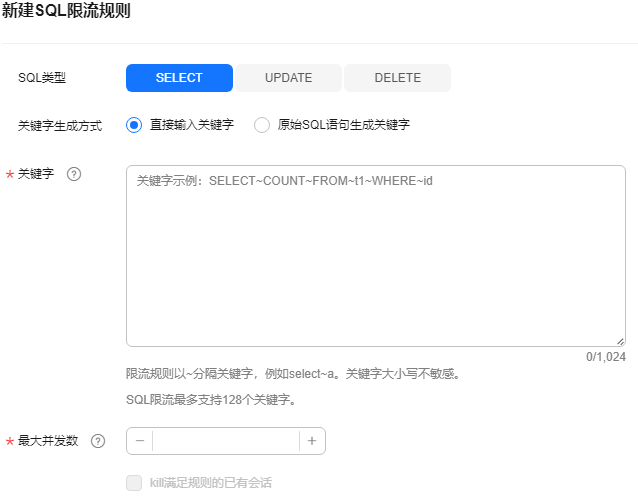Click the 关键字生成方式 field label
This screenshot has height=501, width=638.
[x=60, y=126]
